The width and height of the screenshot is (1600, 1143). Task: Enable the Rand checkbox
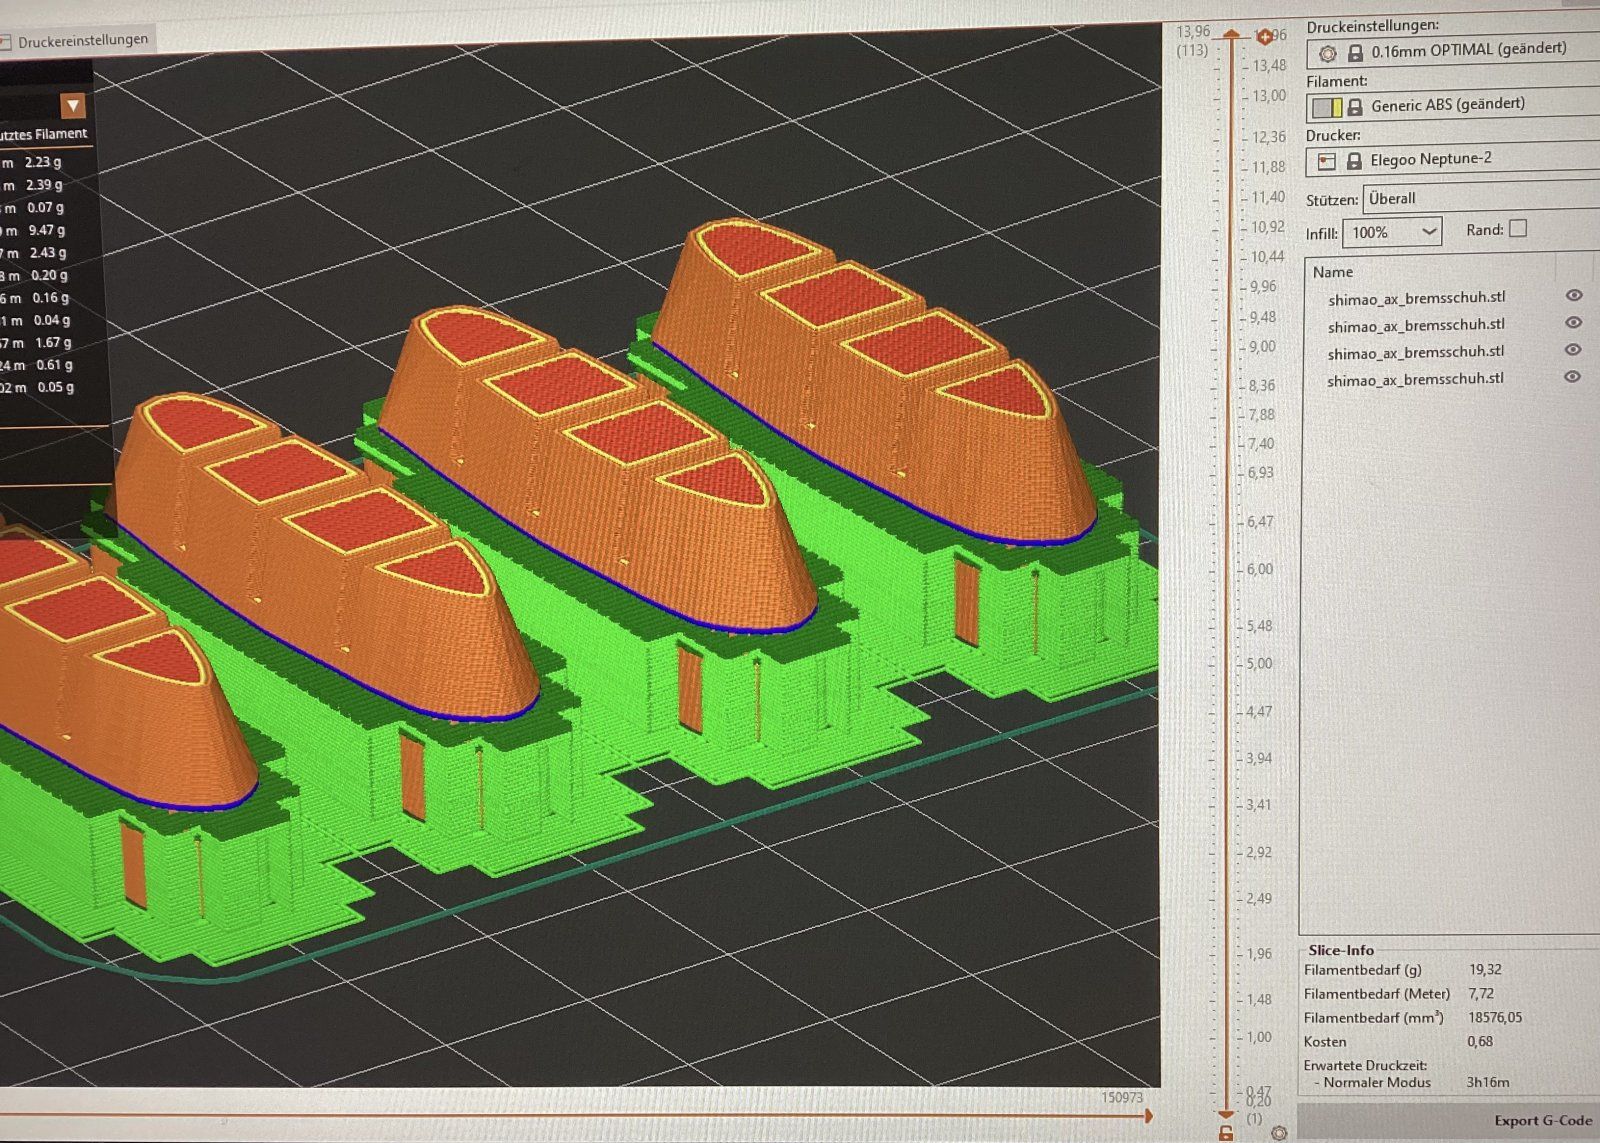(x=1518, y=229)
